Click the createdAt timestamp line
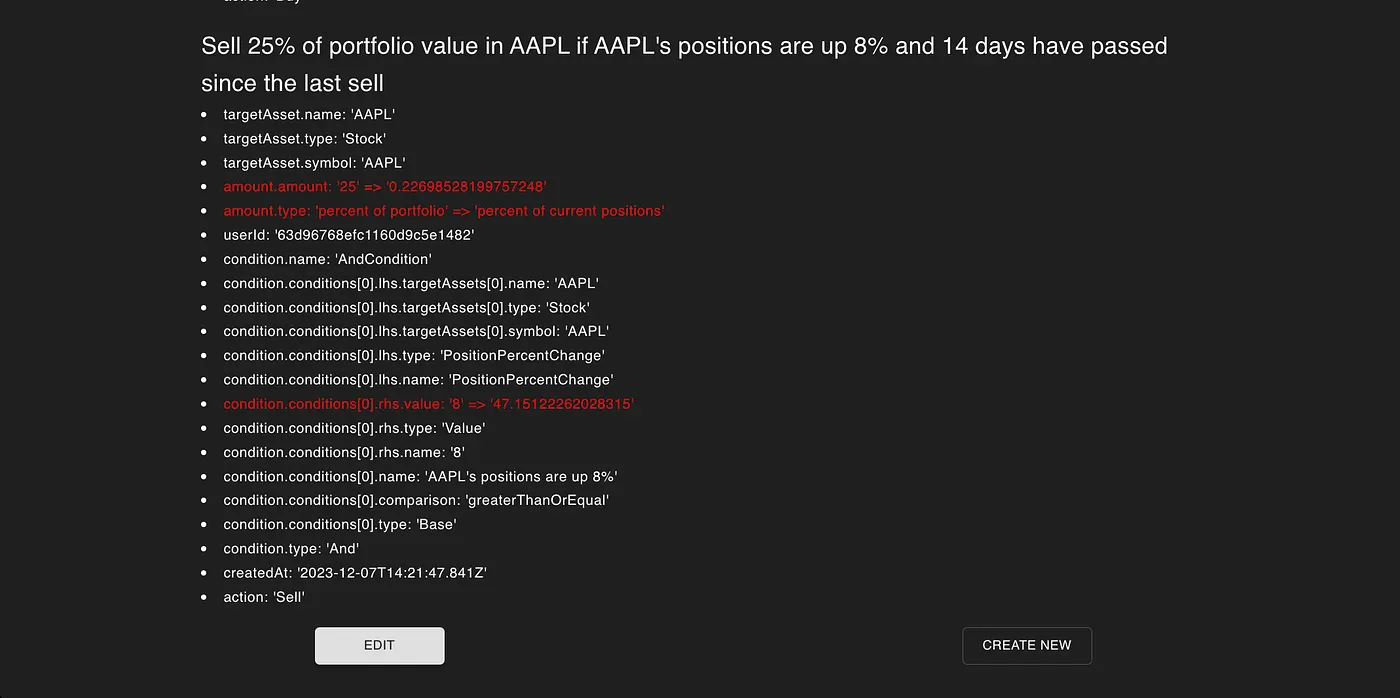Viewport: 1400px width, 698px height. pos(355,573)
